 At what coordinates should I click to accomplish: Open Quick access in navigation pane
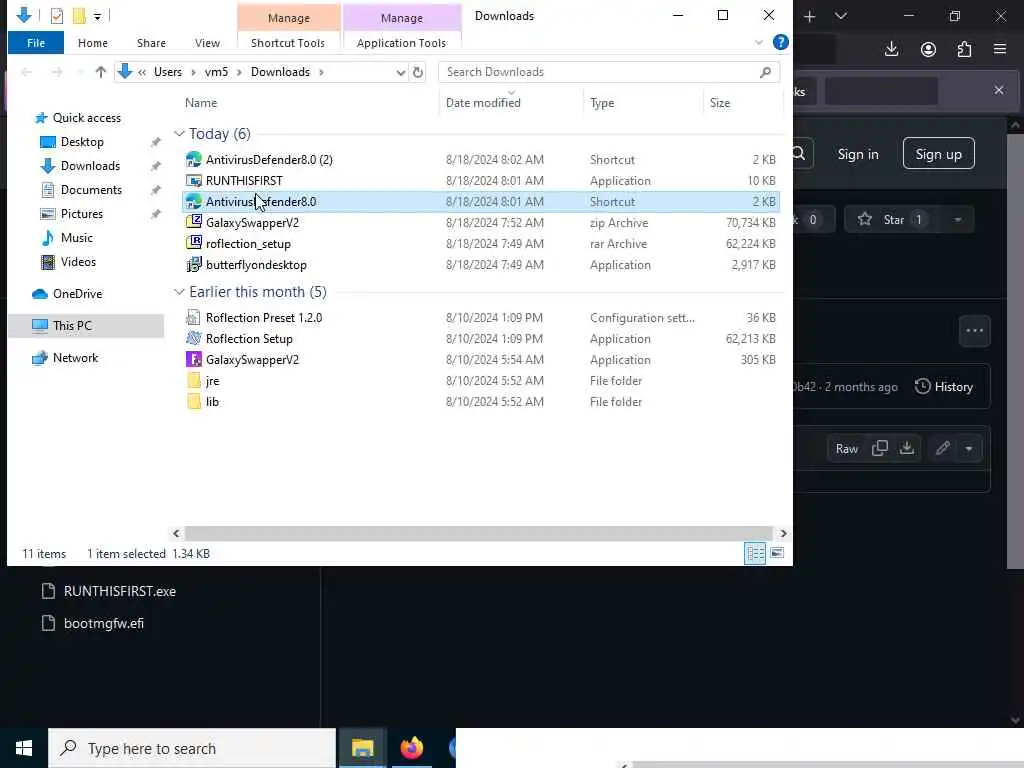point(87,118)
